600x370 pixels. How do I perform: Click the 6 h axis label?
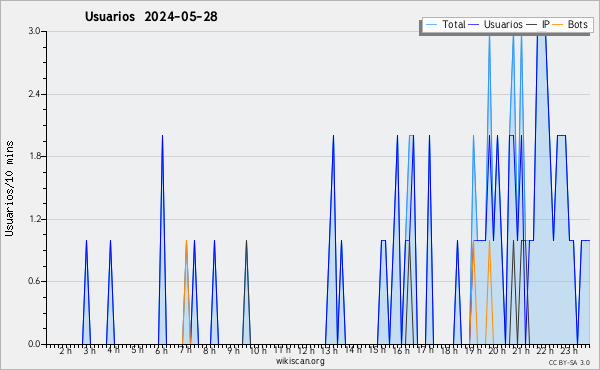[x=161, y=351]
